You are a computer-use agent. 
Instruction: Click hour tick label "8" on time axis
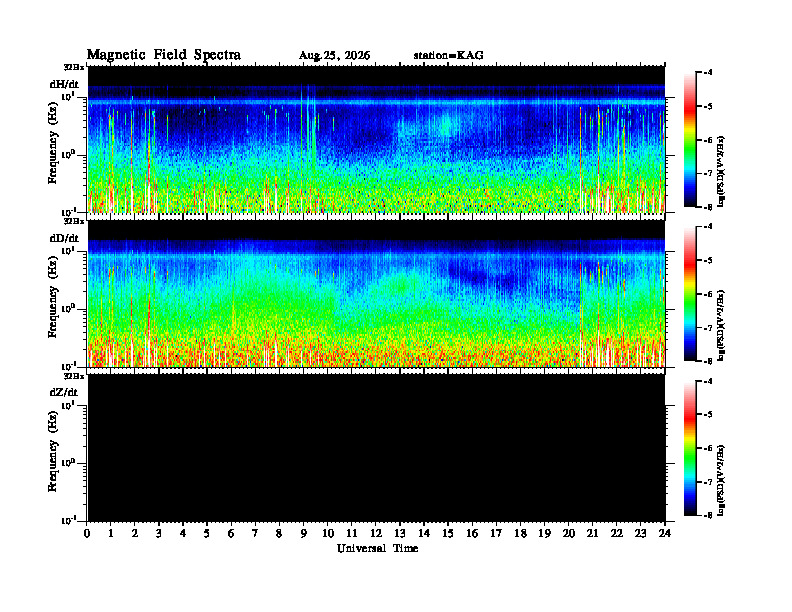click(279, 533)
